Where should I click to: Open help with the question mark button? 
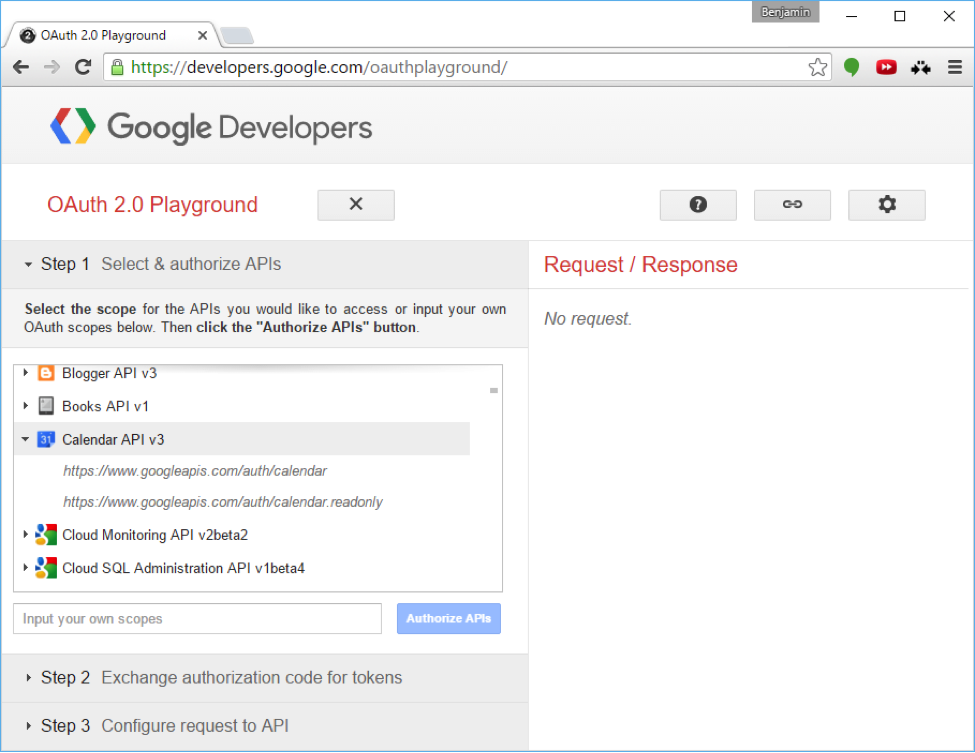(x=698, y=205)
